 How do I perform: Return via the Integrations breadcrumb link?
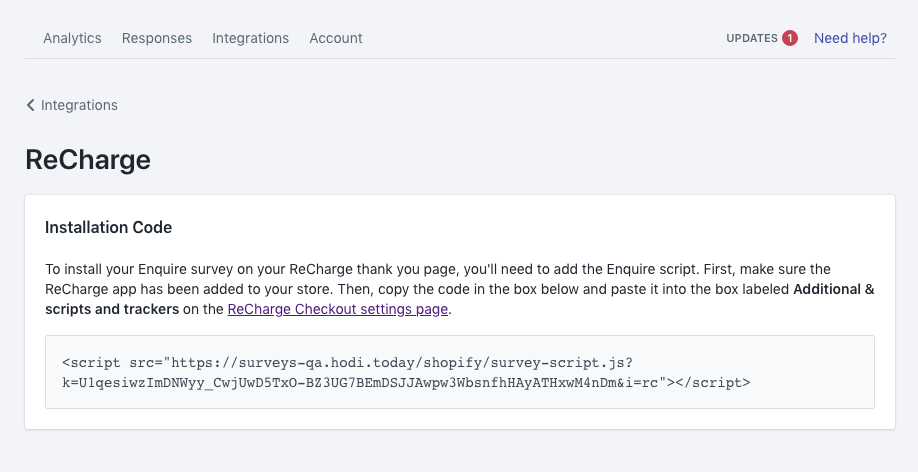tap(79, 105)
